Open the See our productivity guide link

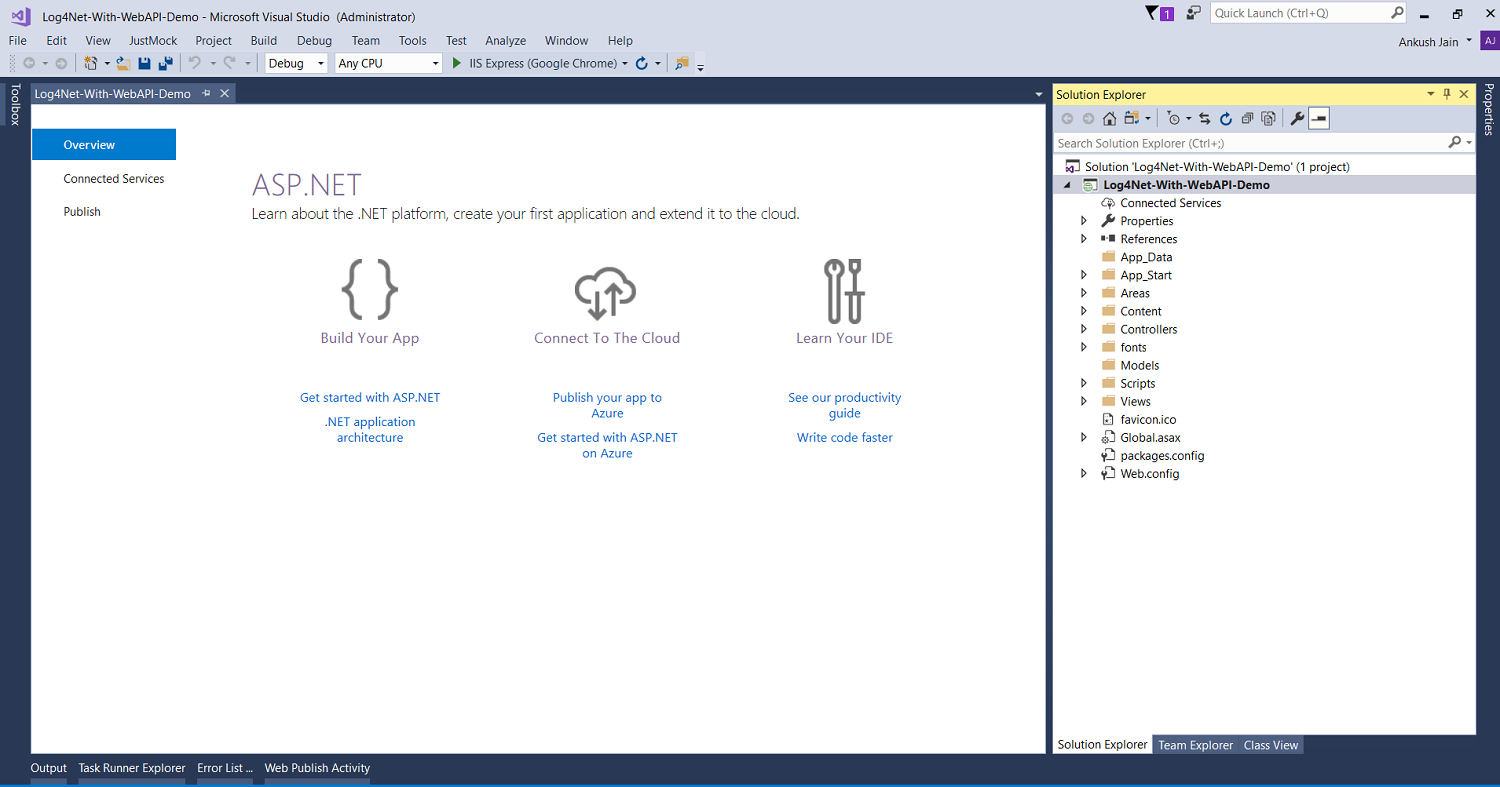click(845, 405)
